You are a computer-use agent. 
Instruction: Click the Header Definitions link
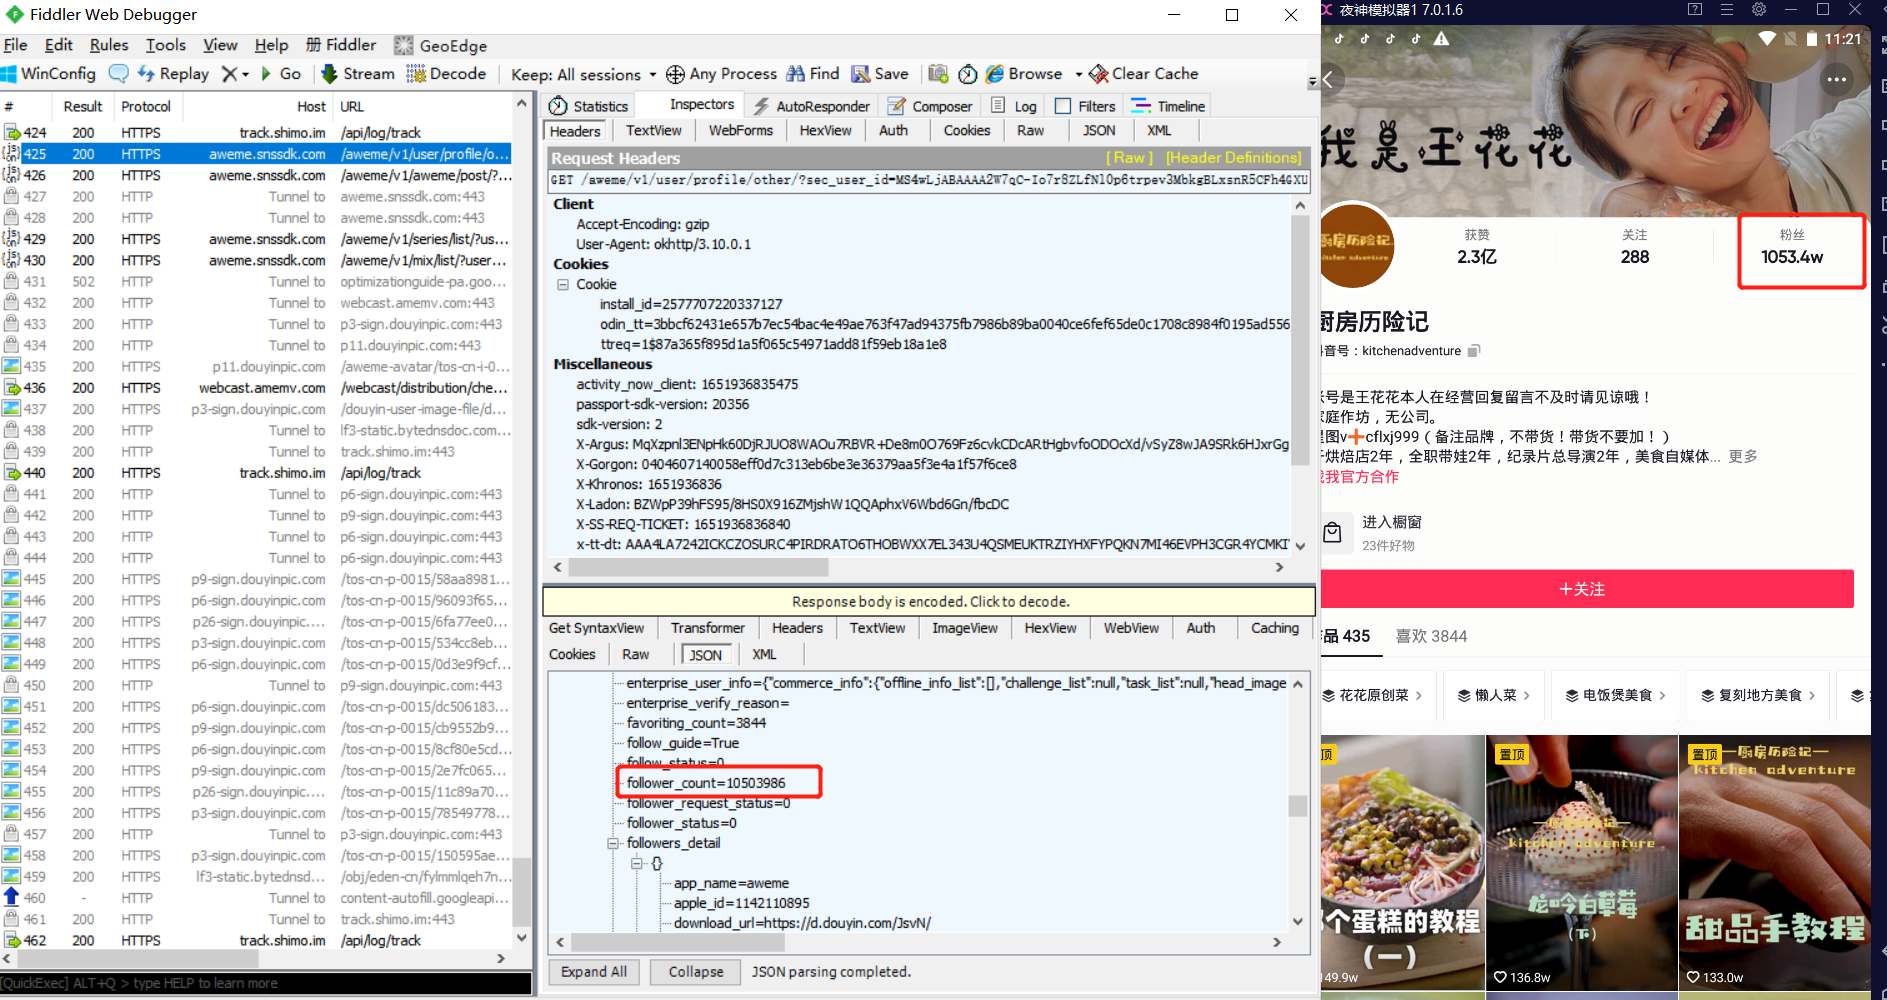(1234, 158)
